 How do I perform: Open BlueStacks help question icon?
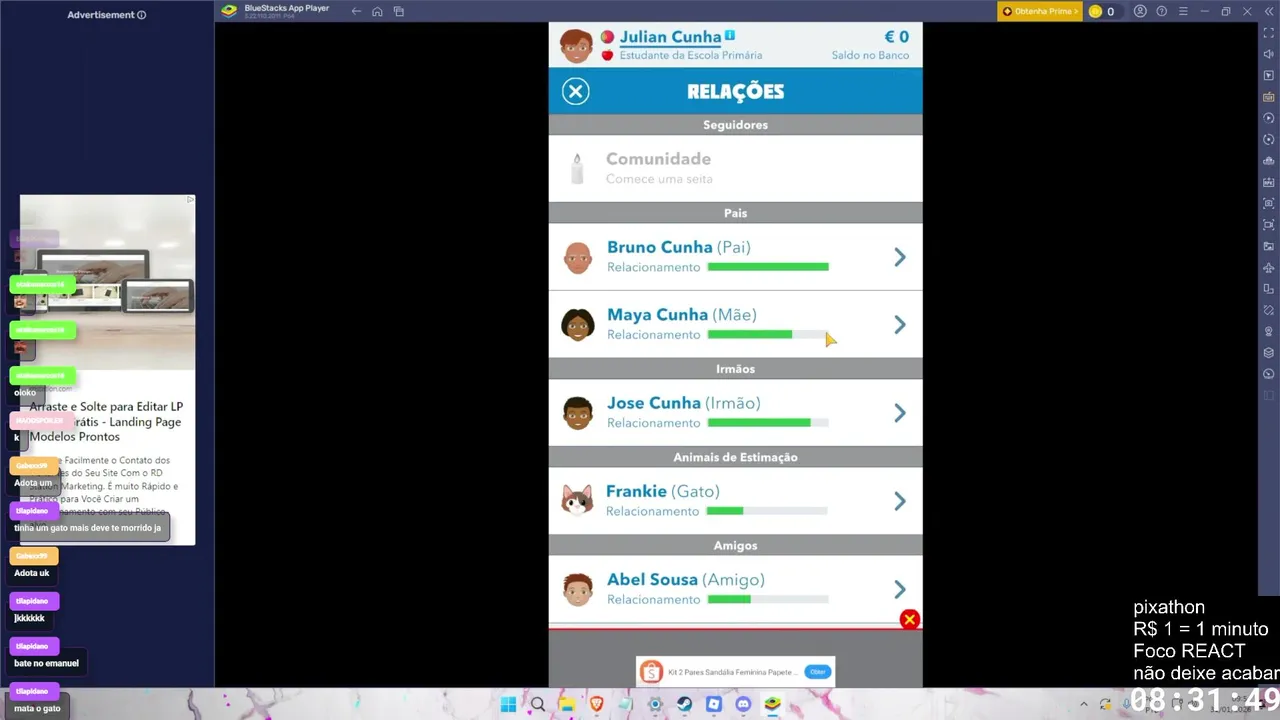1161,11
